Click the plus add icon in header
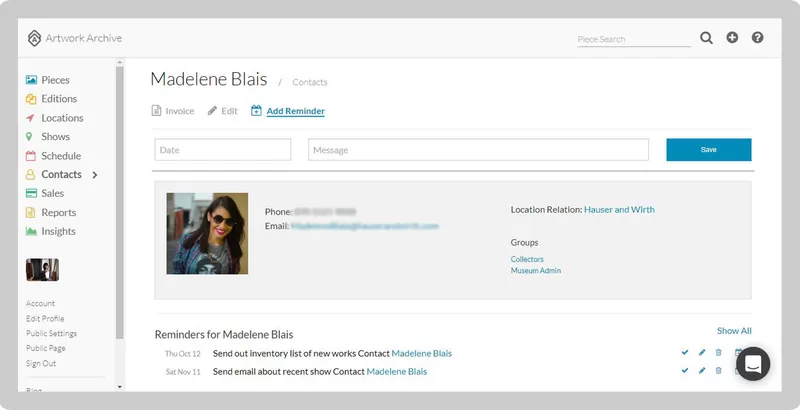Viewport: 800px width, 410px height. coord(732,37)
